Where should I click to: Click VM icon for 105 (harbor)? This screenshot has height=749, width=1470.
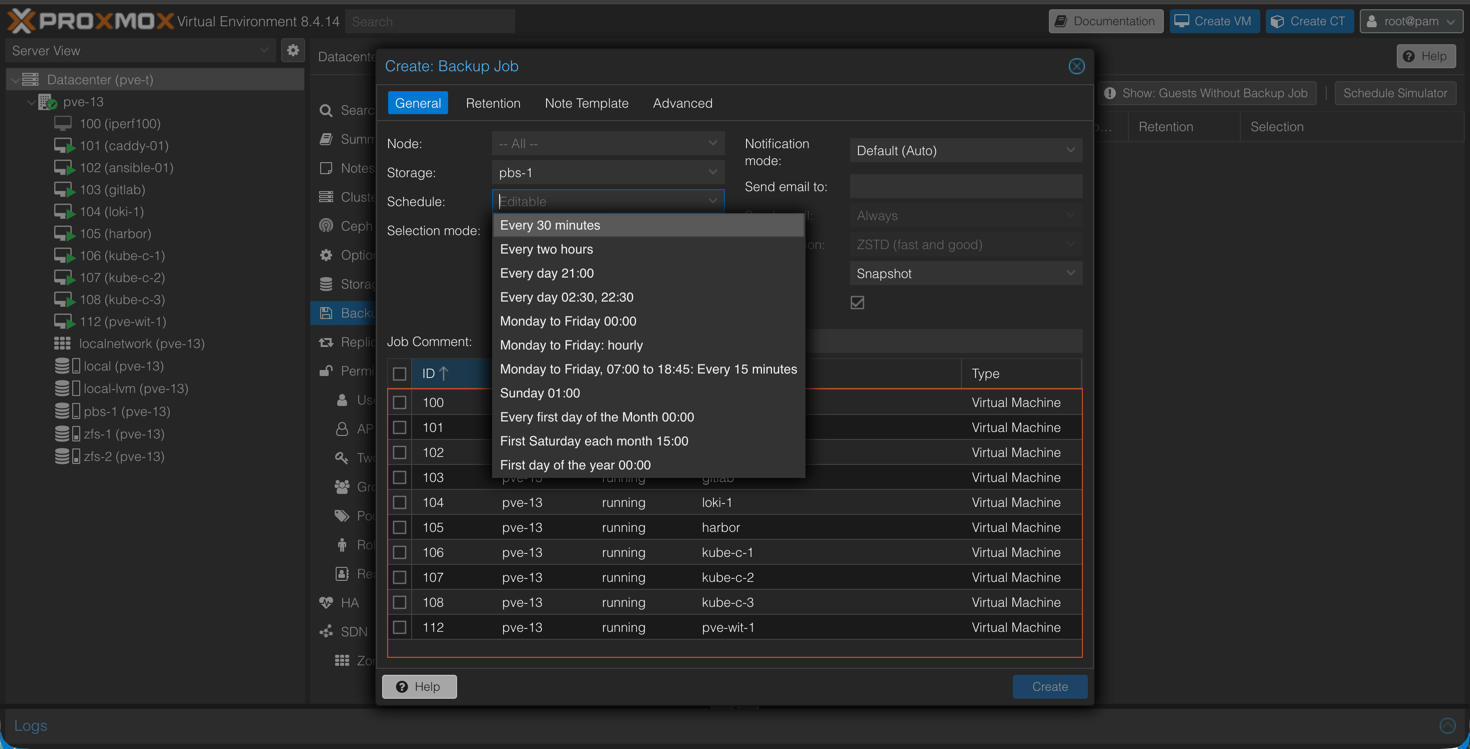pos(64,234)
